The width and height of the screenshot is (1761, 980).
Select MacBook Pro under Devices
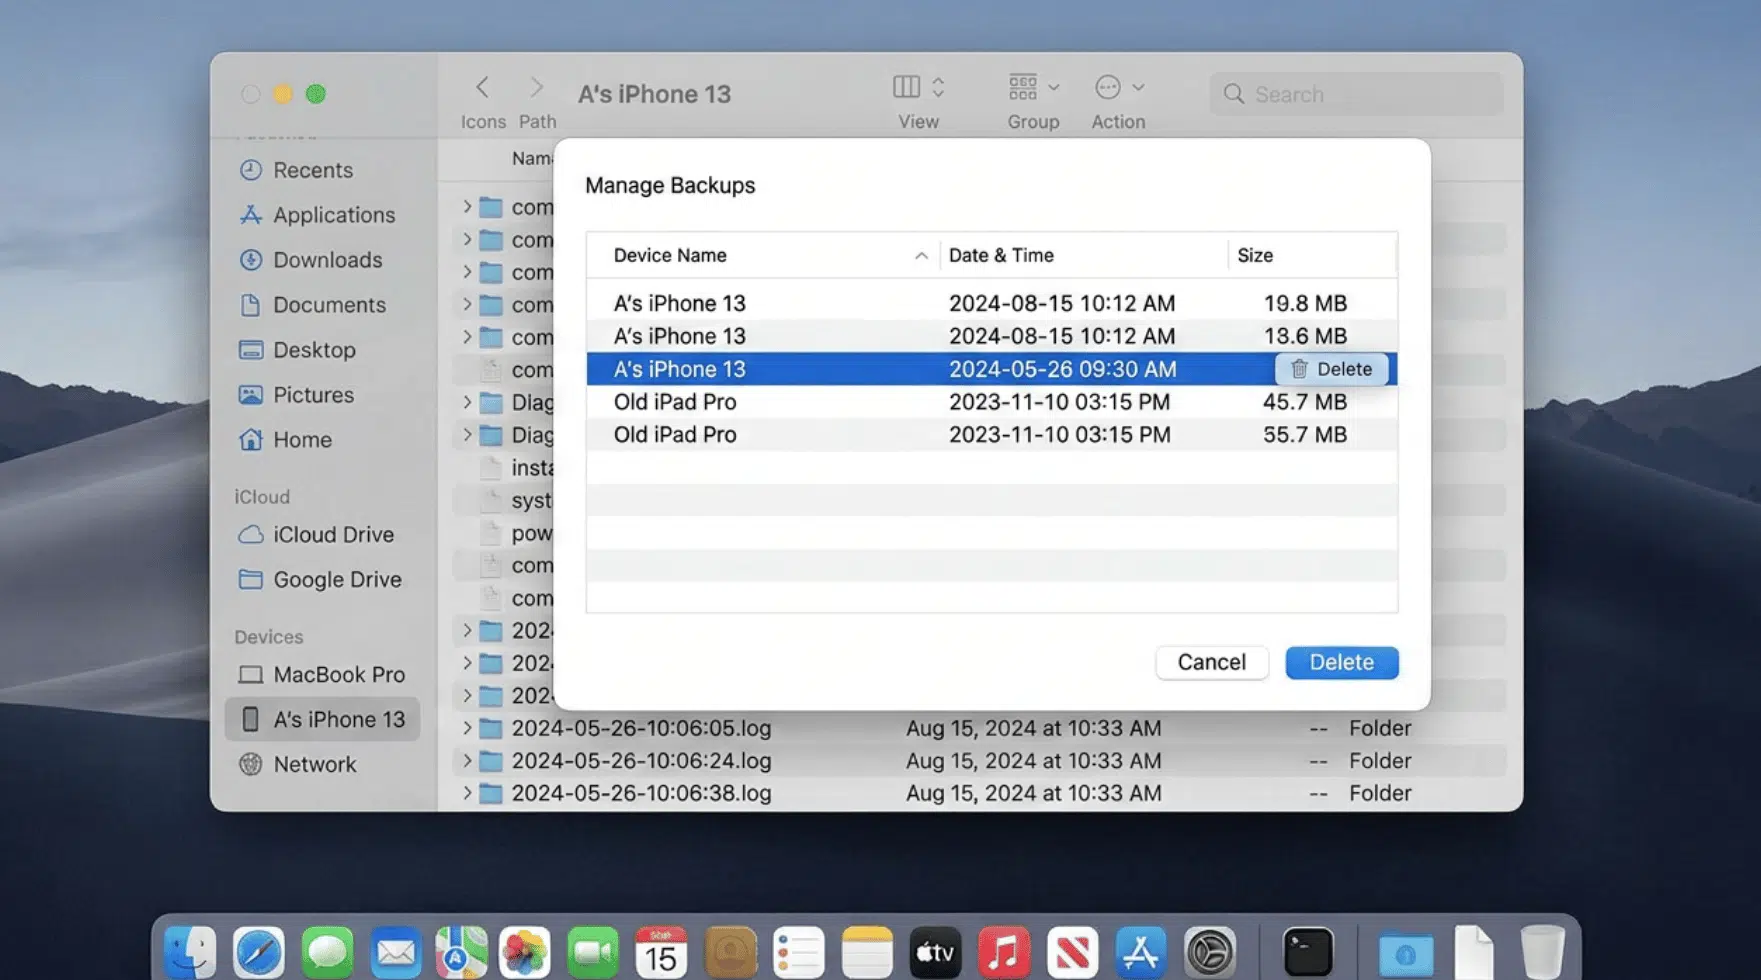coord(321,675)
